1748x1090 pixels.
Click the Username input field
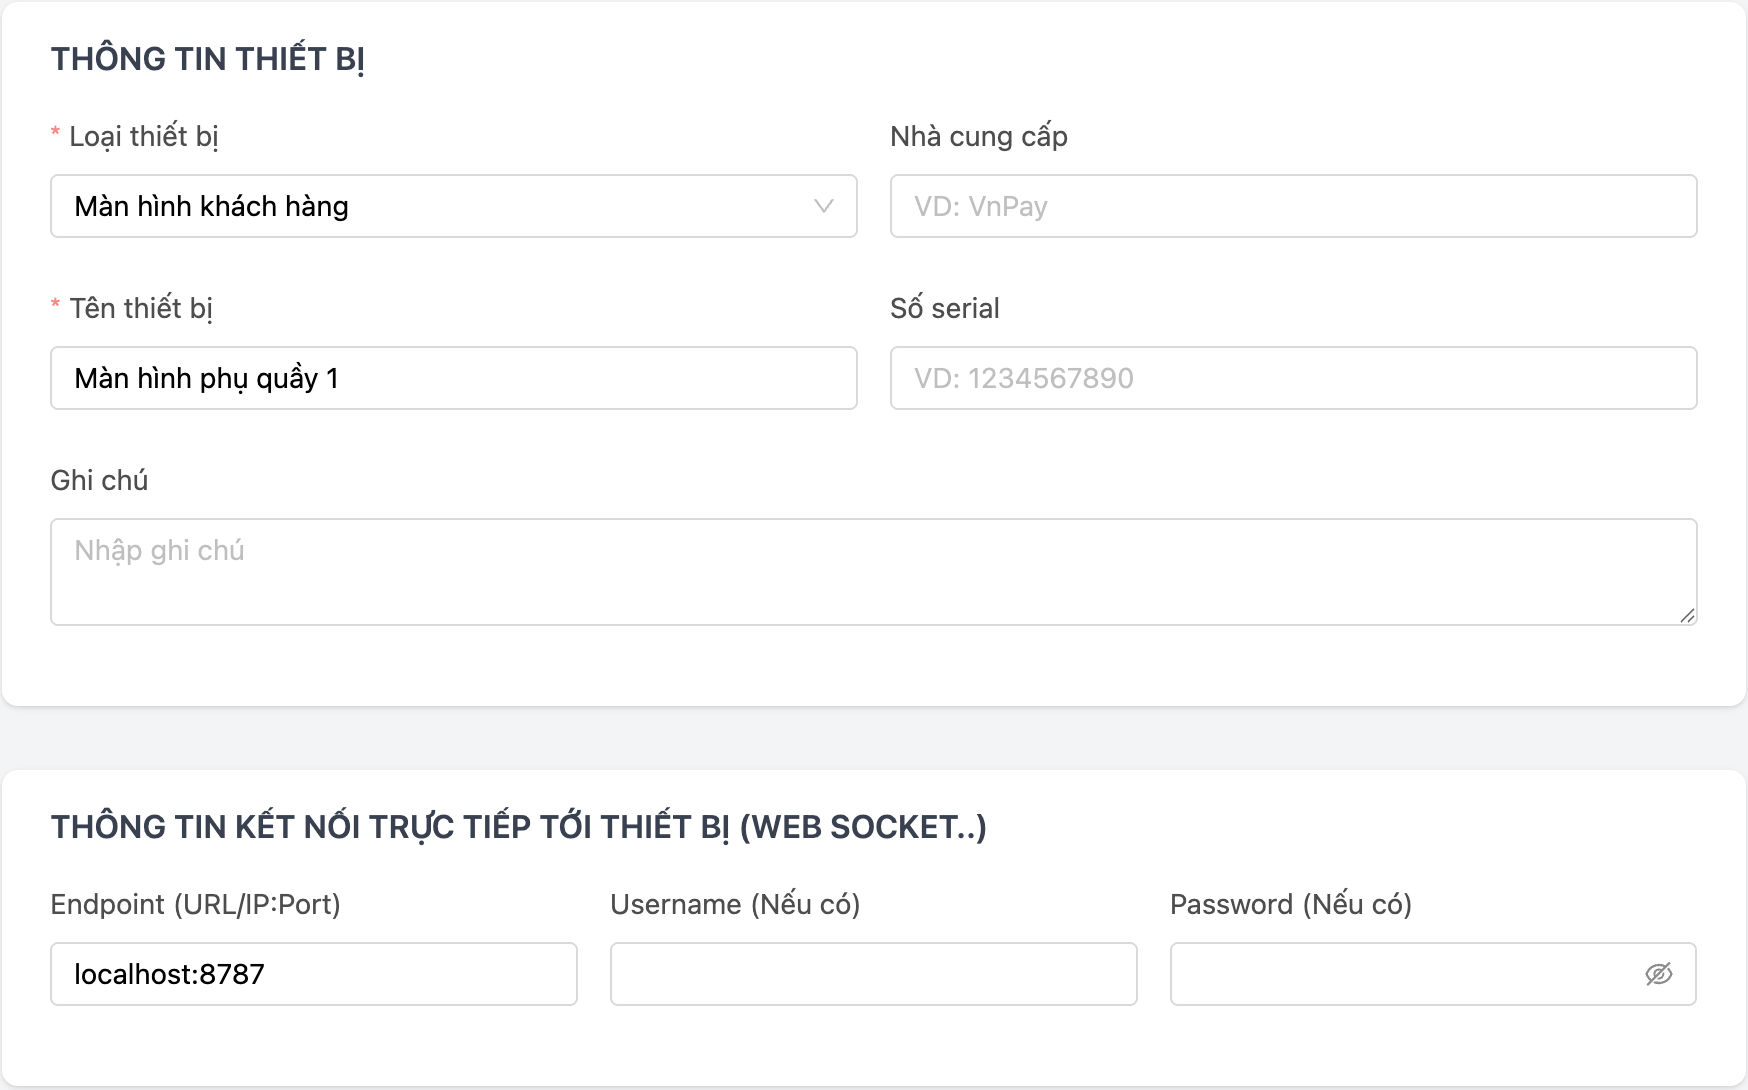(x=873, y=974)
